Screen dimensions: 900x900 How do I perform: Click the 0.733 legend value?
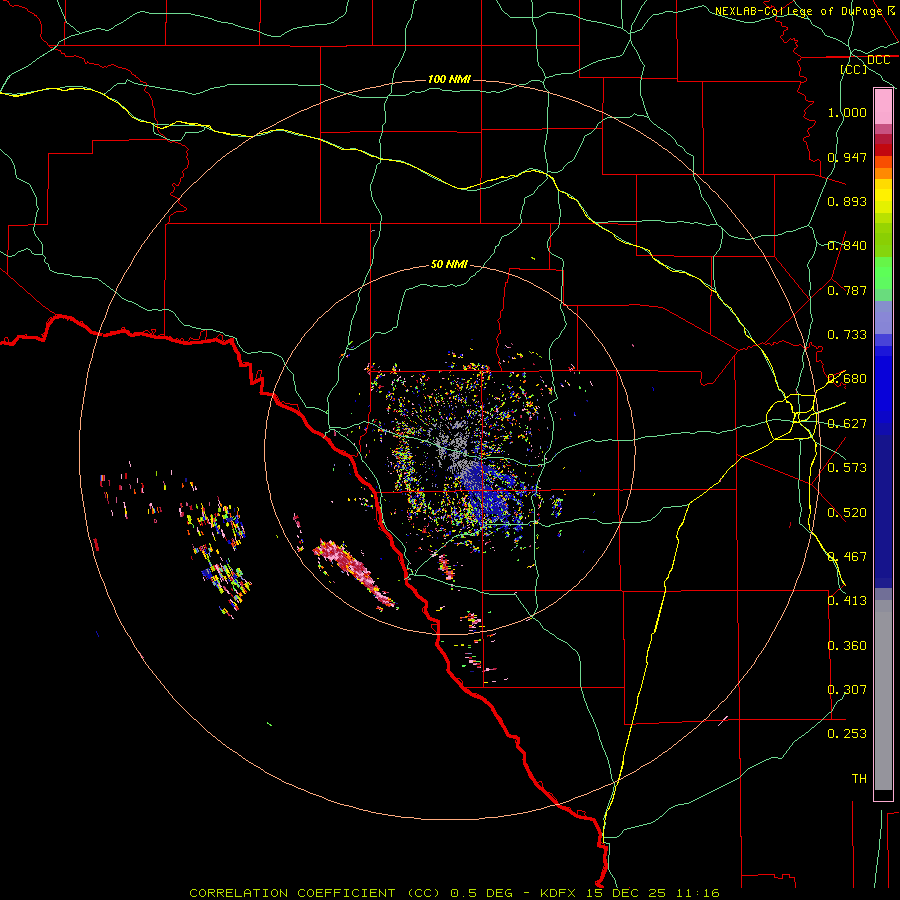(847, 335)
